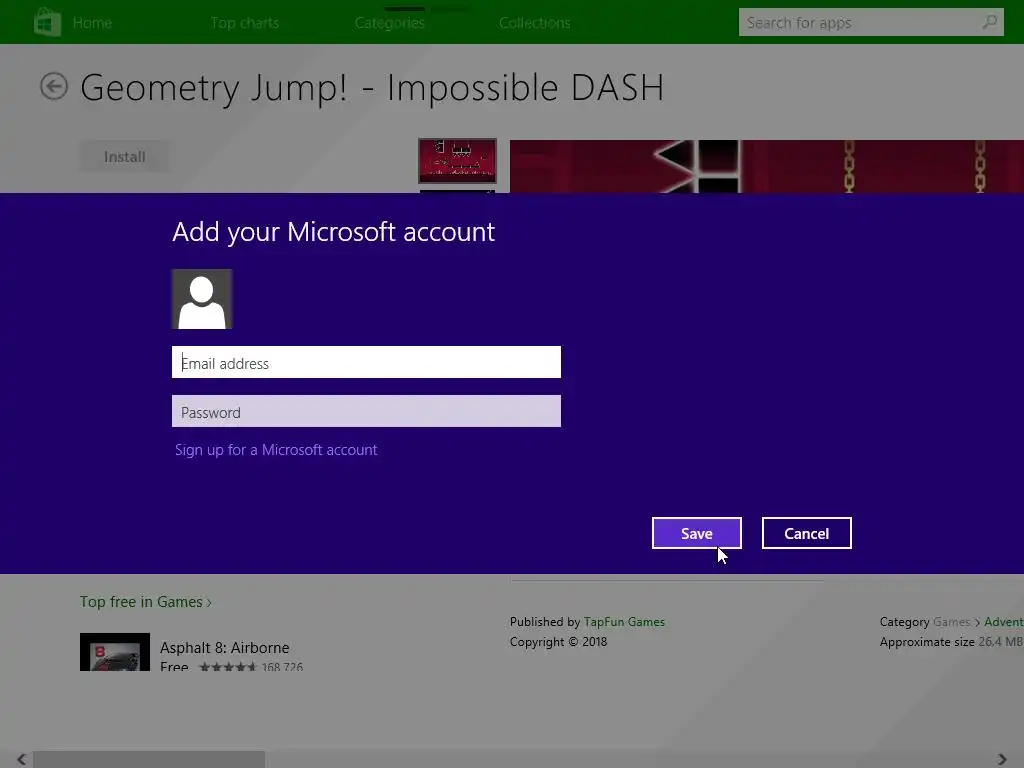Click the user avatar picture
Screen dimensions: 1024x768
pos(202,299)
